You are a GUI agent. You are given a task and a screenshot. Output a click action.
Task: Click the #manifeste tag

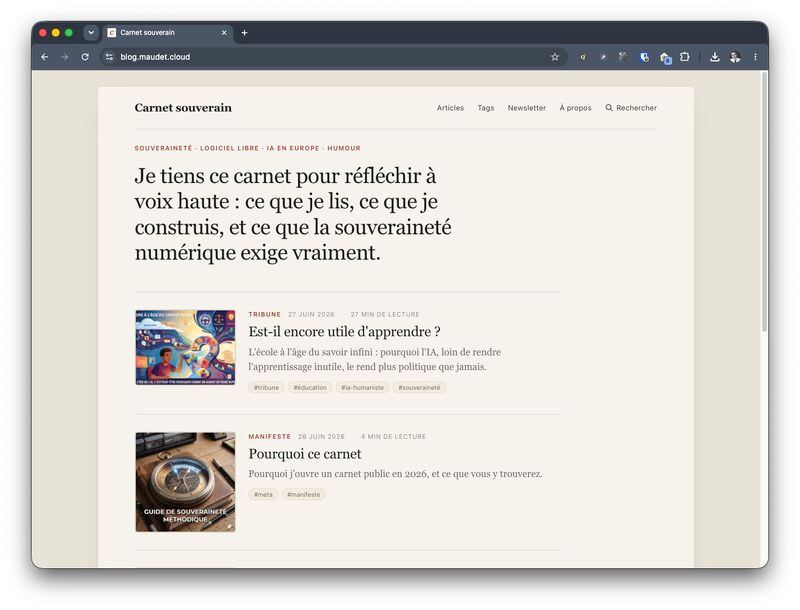pos(304,494)
